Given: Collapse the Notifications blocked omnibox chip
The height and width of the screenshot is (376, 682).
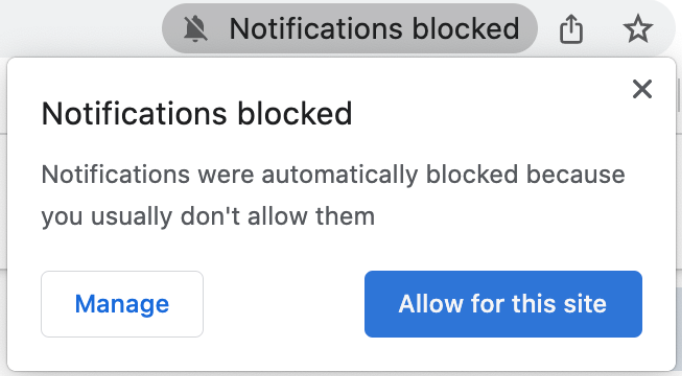Looking at the screenshot, I should [350, 29].
